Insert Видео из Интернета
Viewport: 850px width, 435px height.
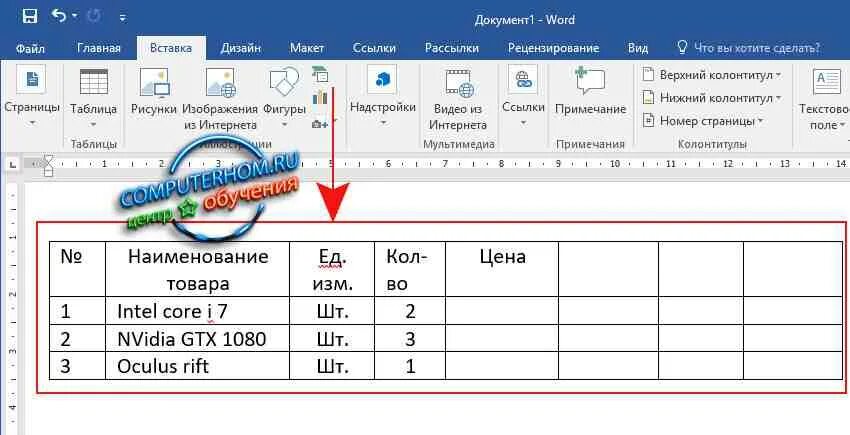tap(458, 99)
